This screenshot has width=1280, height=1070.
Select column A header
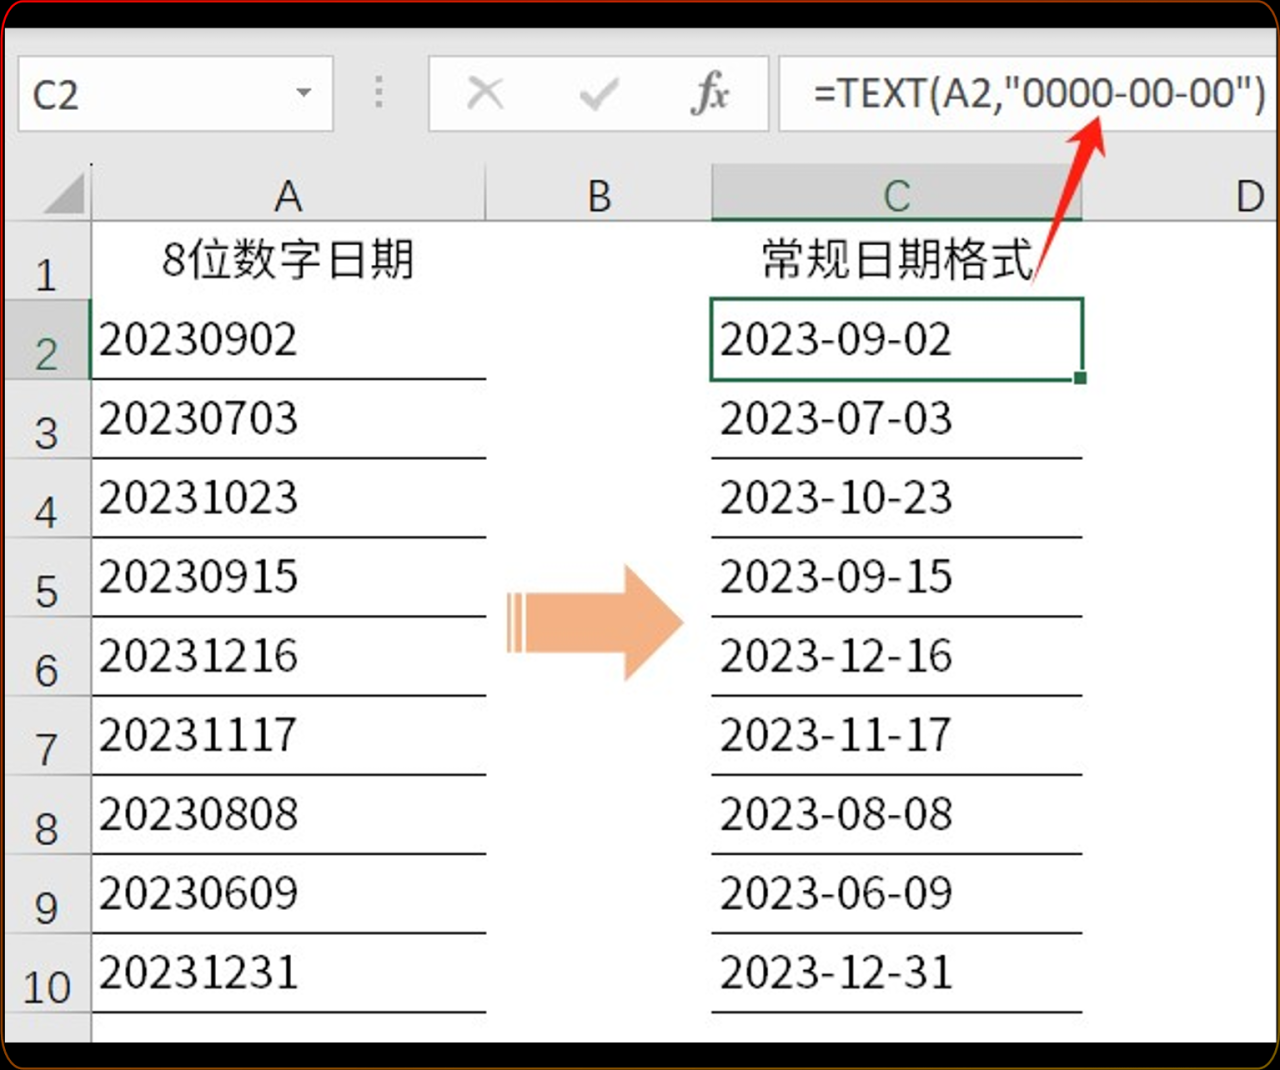pos(288,194)
